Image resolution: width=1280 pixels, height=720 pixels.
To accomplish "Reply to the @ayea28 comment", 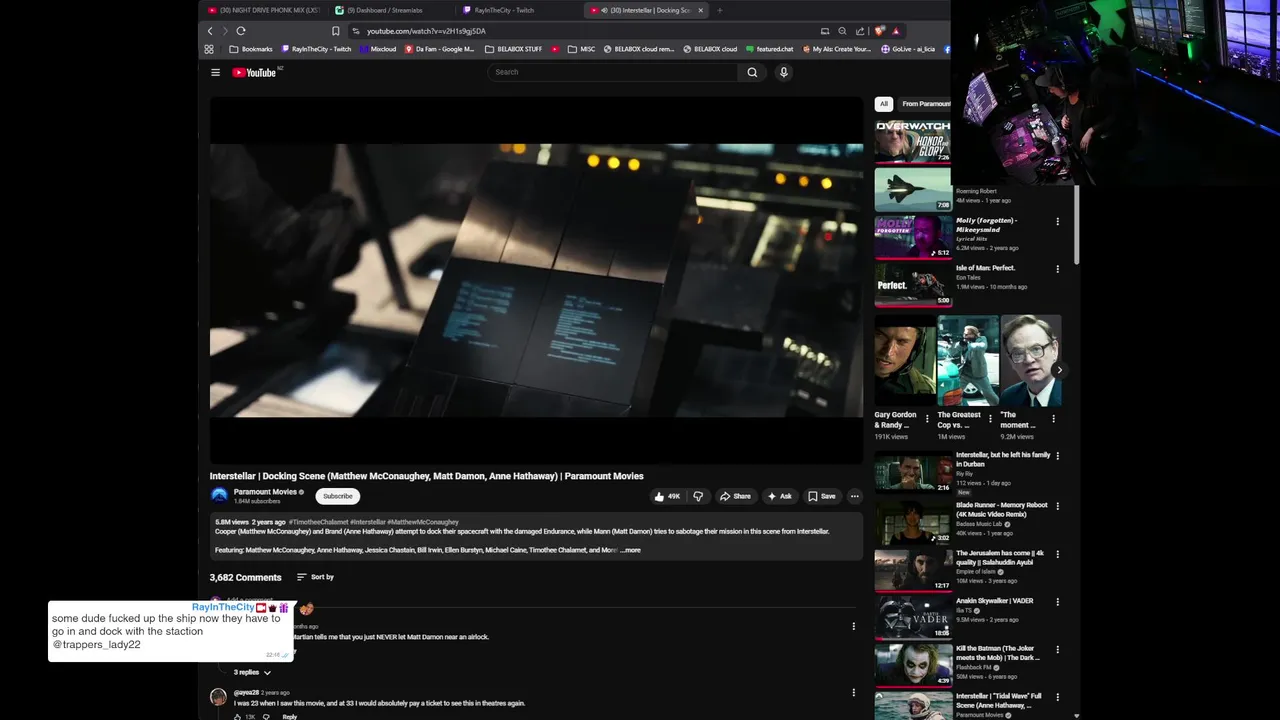I will [289, 716].
